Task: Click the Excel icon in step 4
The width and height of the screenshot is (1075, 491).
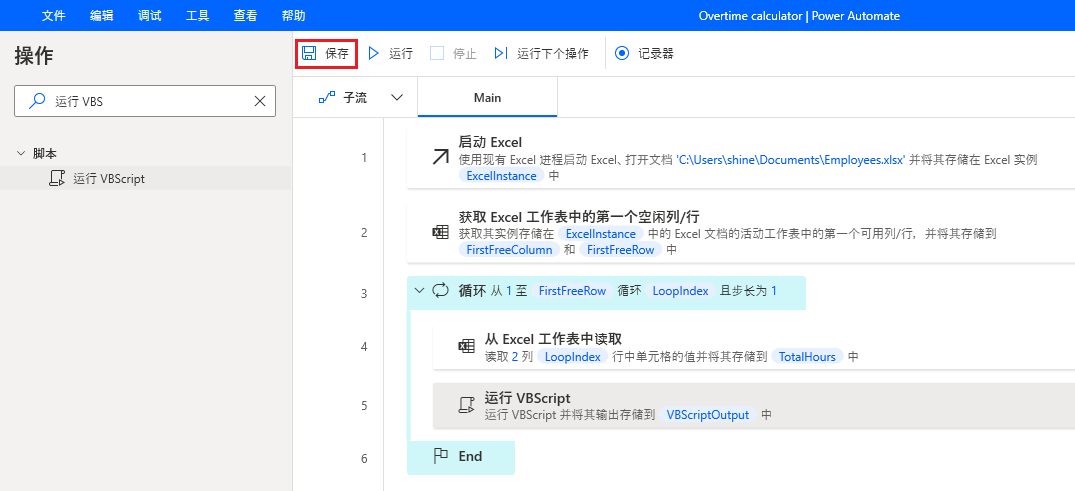Action: coord(466,346)
